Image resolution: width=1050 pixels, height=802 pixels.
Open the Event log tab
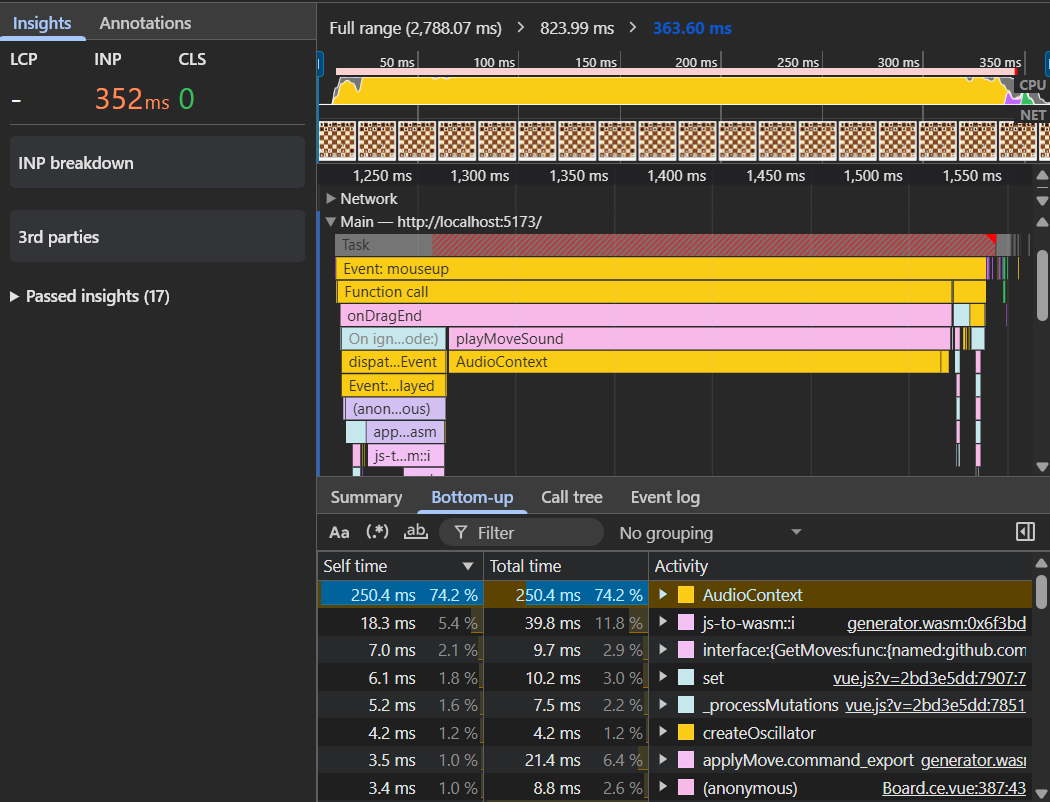pyautogui.click(x=665, y=497)
